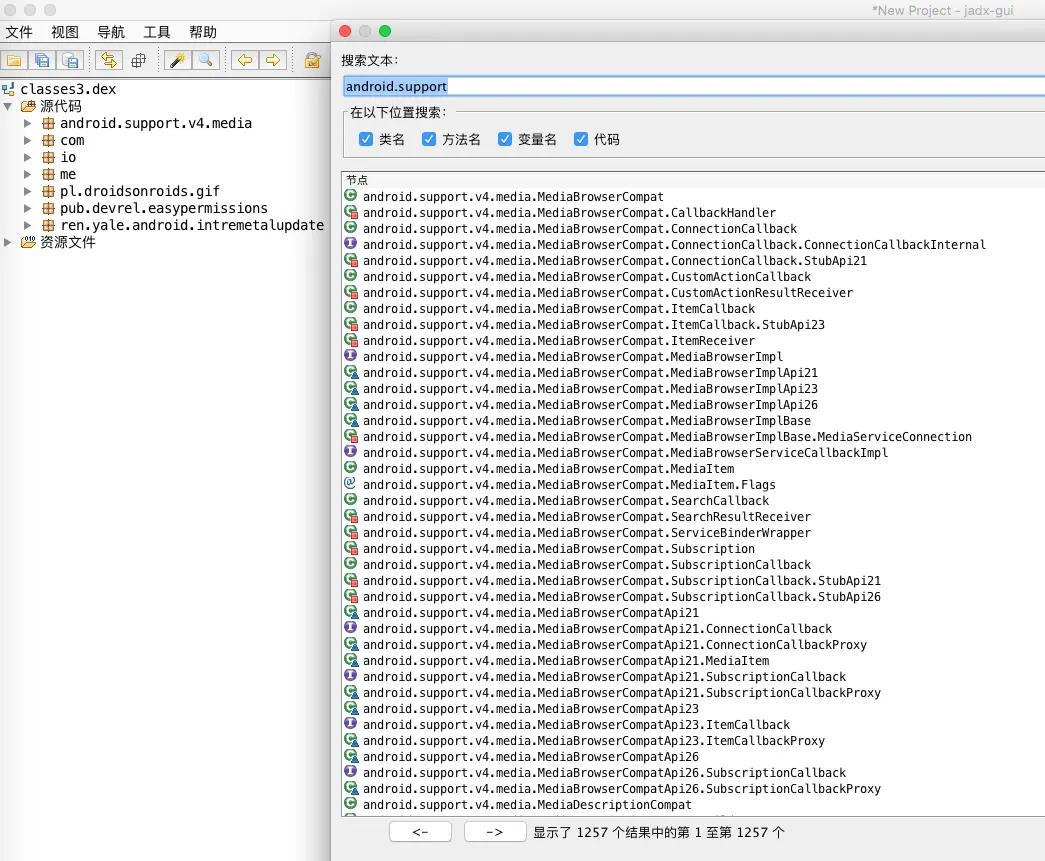The image size is (1045, 861).
Task: Select SubscriptionCallback.StubApi26 result row
Action: pos(693,596)
